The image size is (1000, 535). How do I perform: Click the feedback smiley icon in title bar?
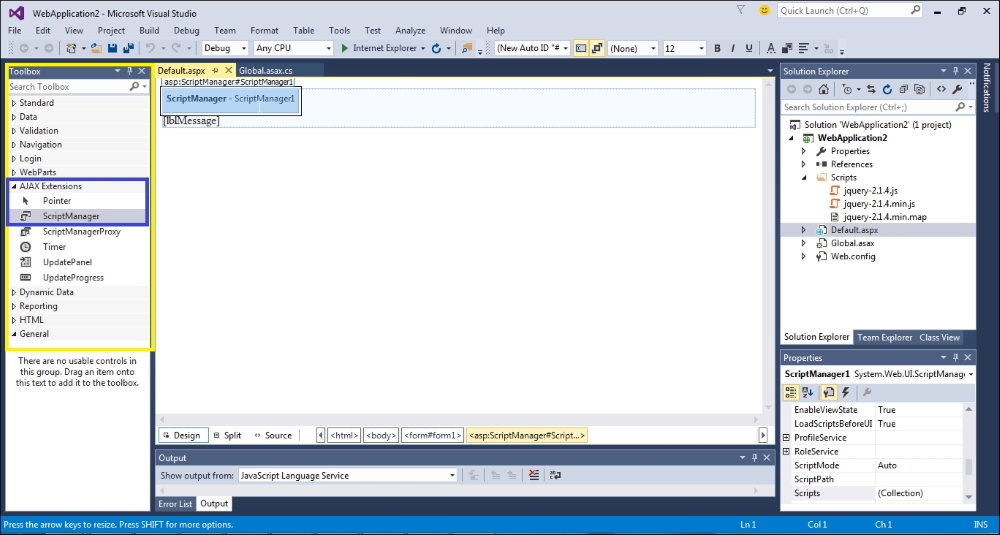[x=763, y=10]
